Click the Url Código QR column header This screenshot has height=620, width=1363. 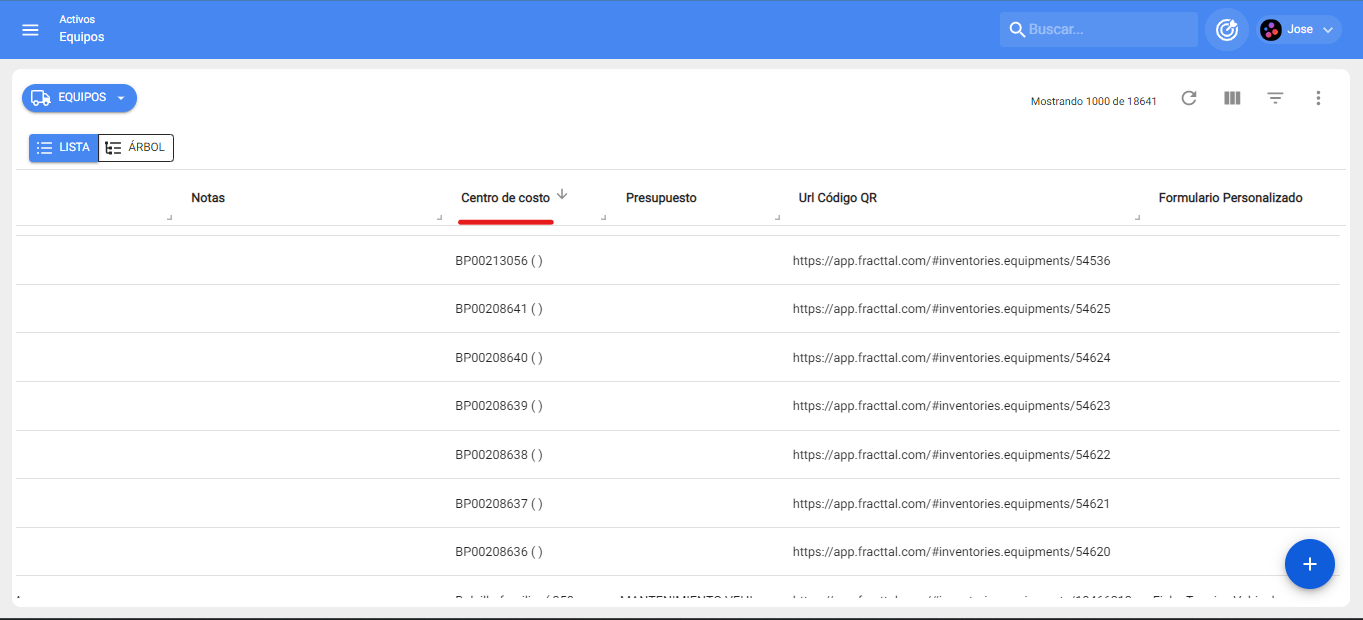(837, 198)
